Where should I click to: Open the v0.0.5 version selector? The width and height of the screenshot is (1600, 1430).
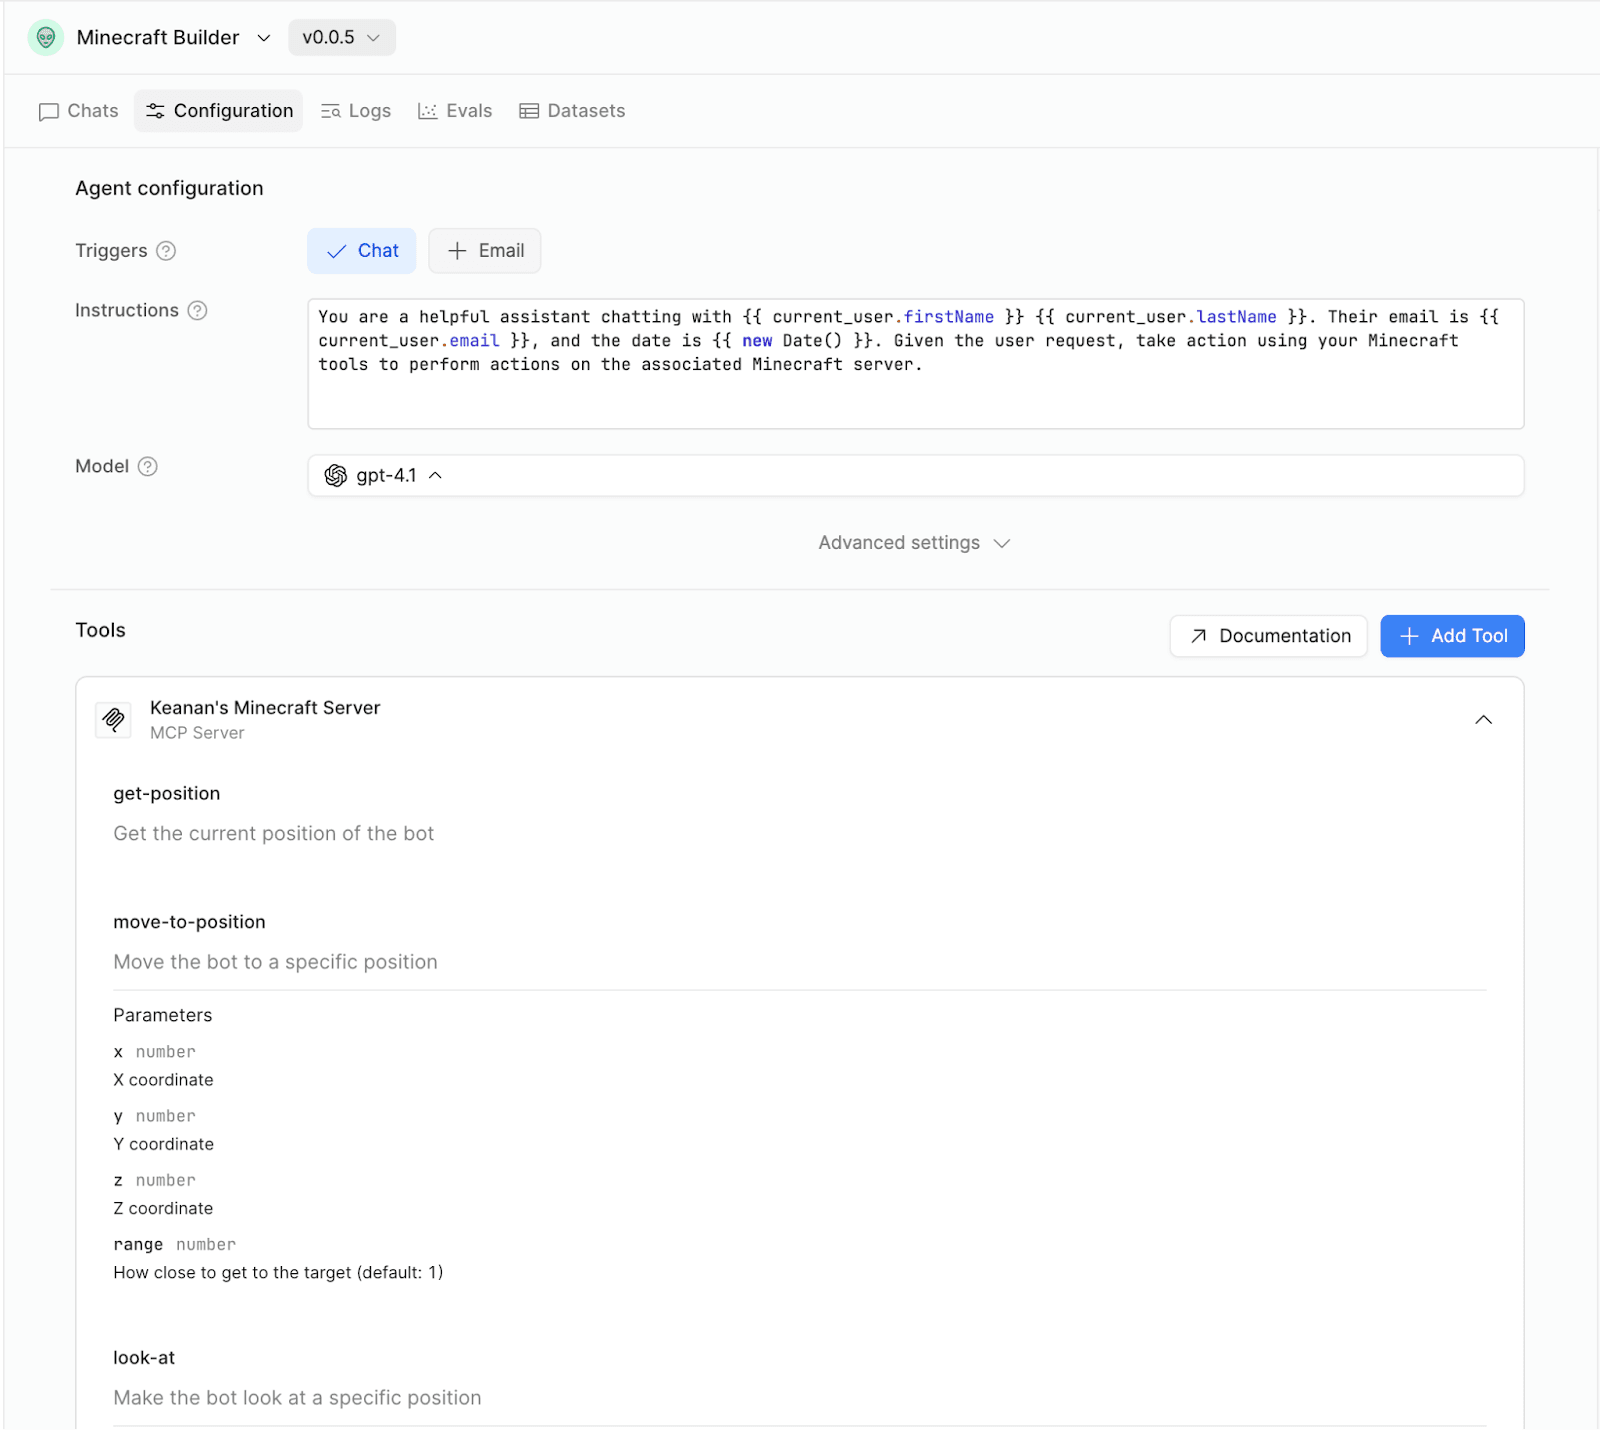[342, 38]
